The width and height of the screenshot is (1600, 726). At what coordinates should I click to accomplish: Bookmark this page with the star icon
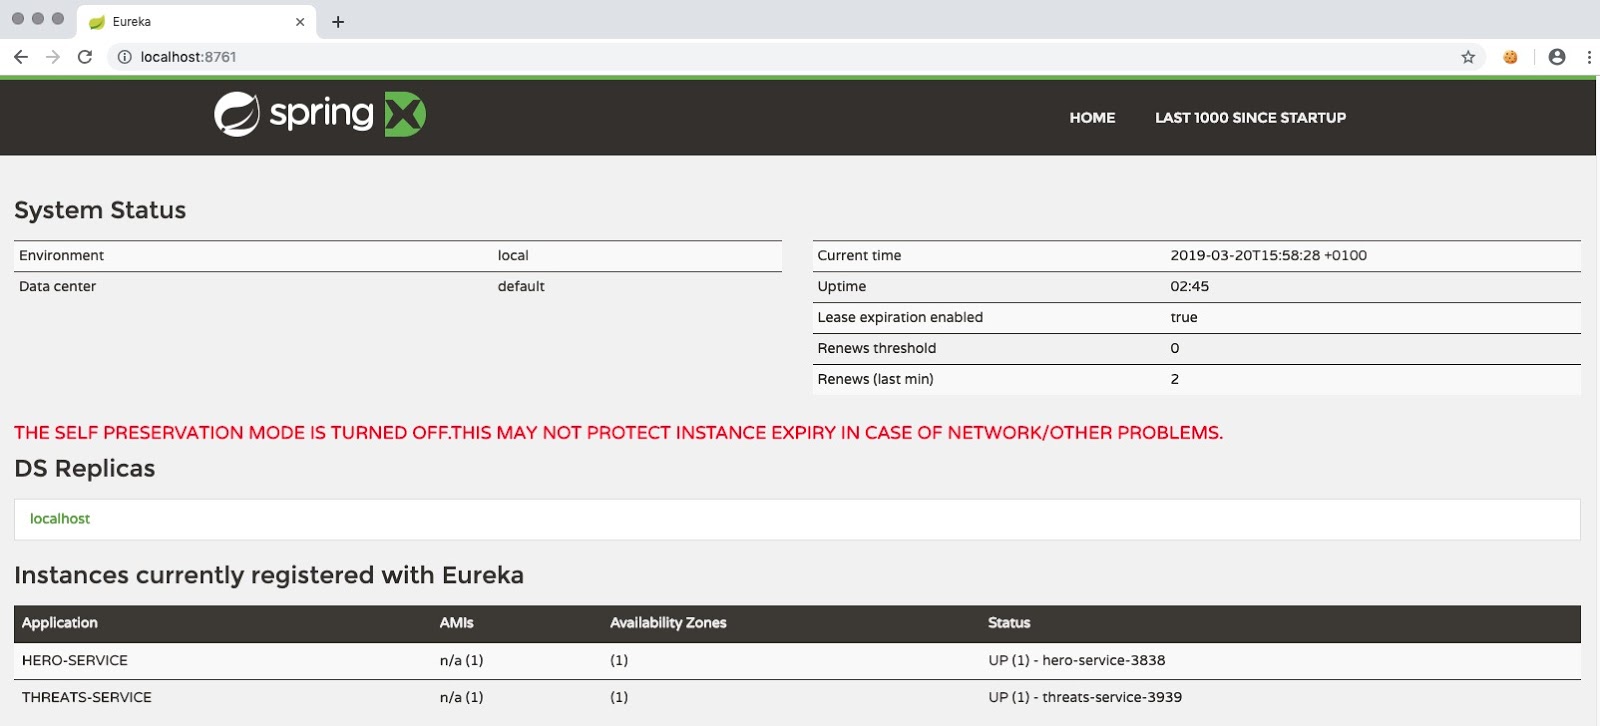point(1468,57)
